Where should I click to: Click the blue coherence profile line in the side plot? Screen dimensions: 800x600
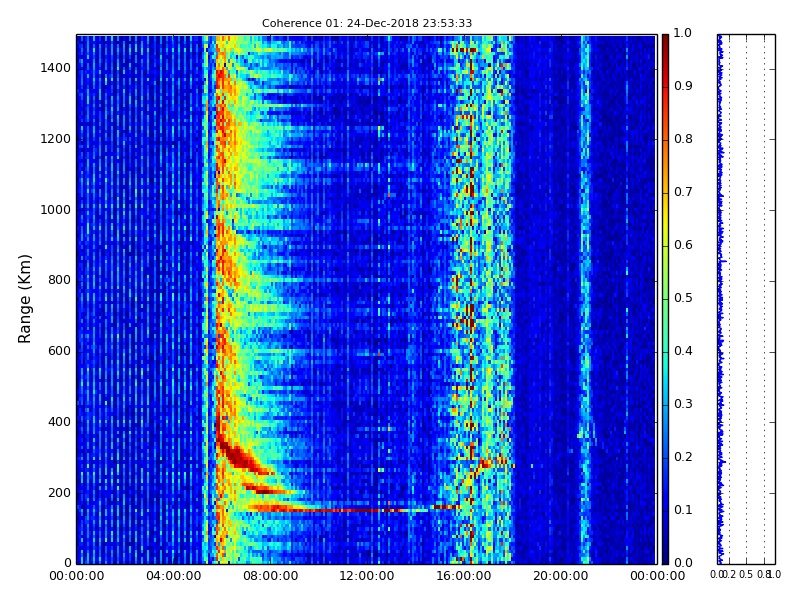(721, 299)
